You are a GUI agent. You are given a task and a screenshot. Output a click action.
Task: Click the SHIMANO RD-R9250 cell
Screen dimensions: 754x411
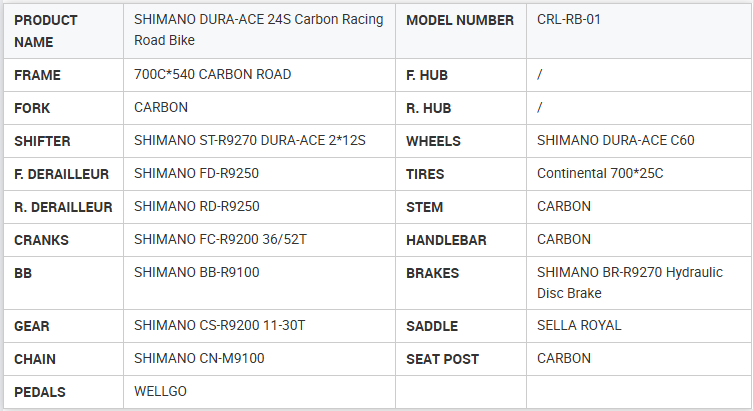196,207
